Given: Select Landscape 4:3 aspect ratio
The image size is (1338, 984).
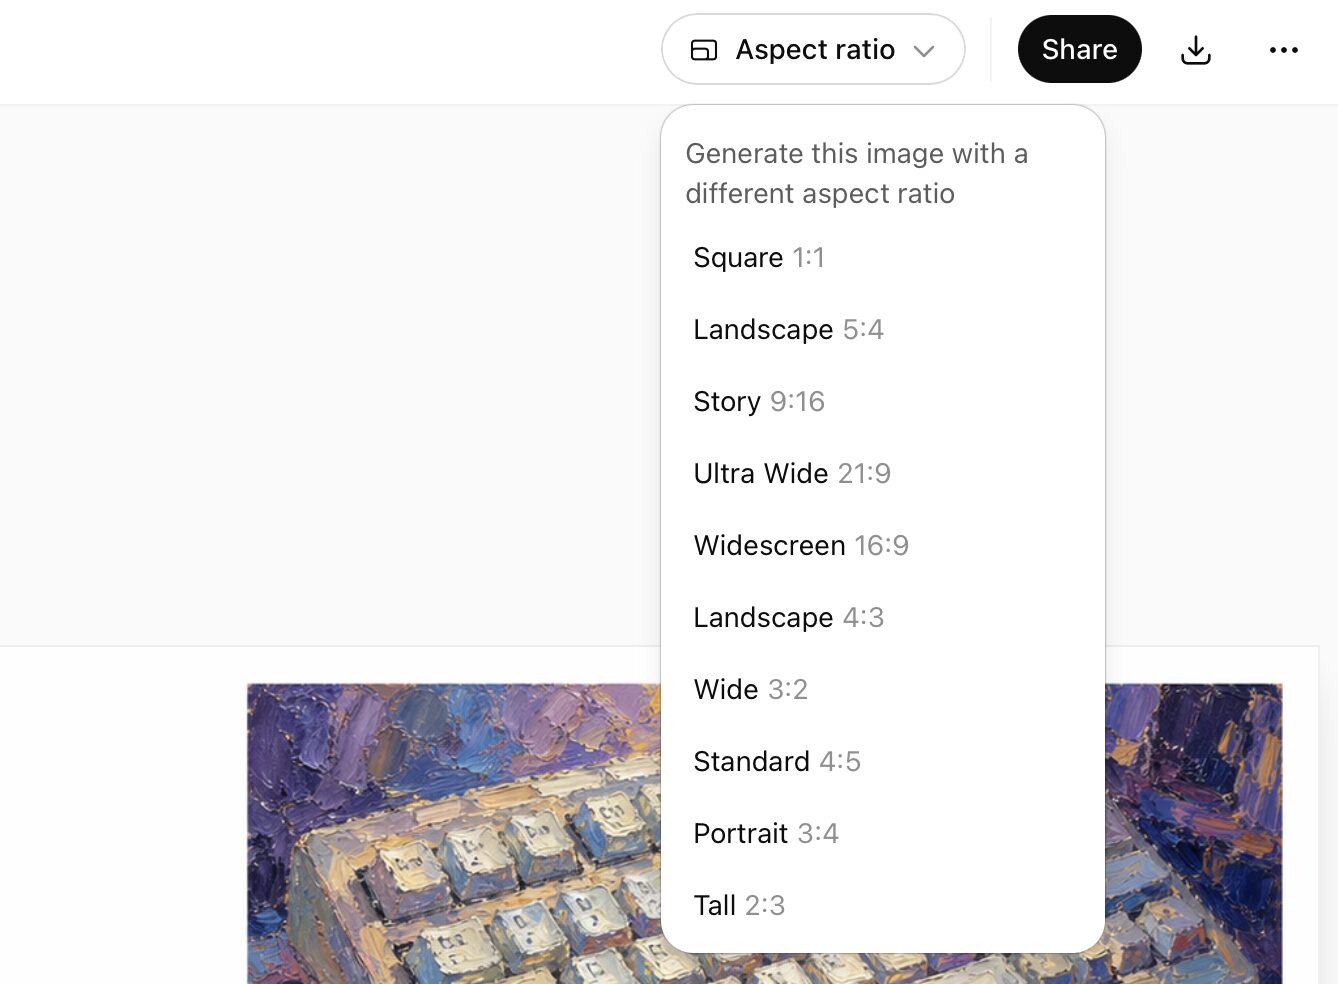Looking at the screenshot, I should [x=788, y=618].
